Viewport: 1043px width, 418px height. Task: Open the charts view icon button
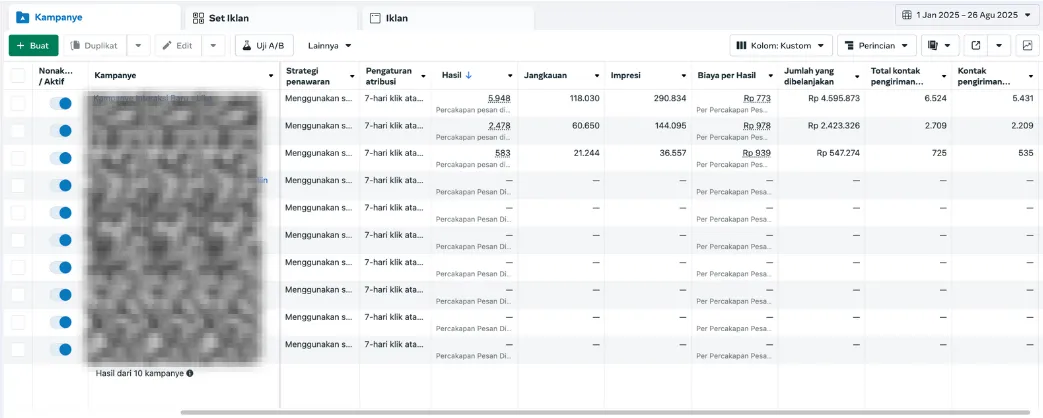click(x=1028, y=45)
